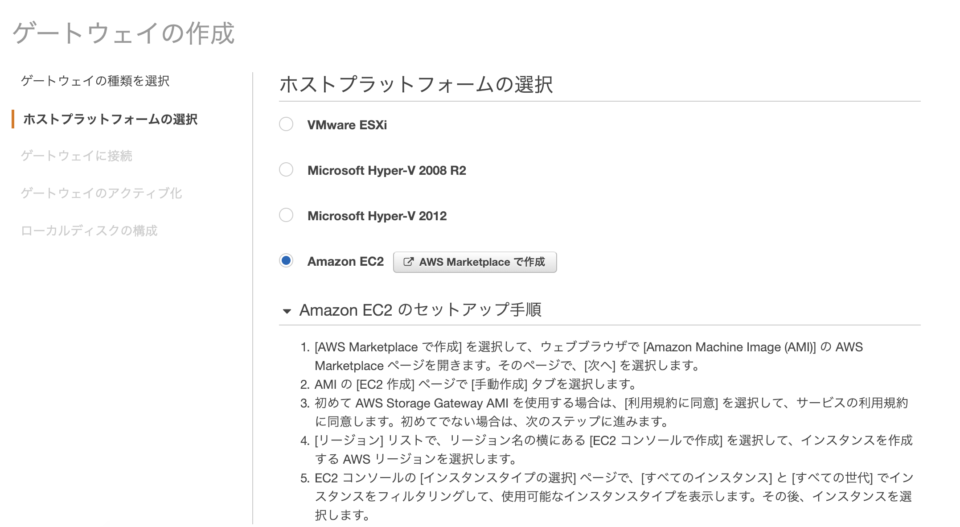Click the Amazon EC2 label text
The width and height of the screenshot is (960, 527).
coord(345,261)
